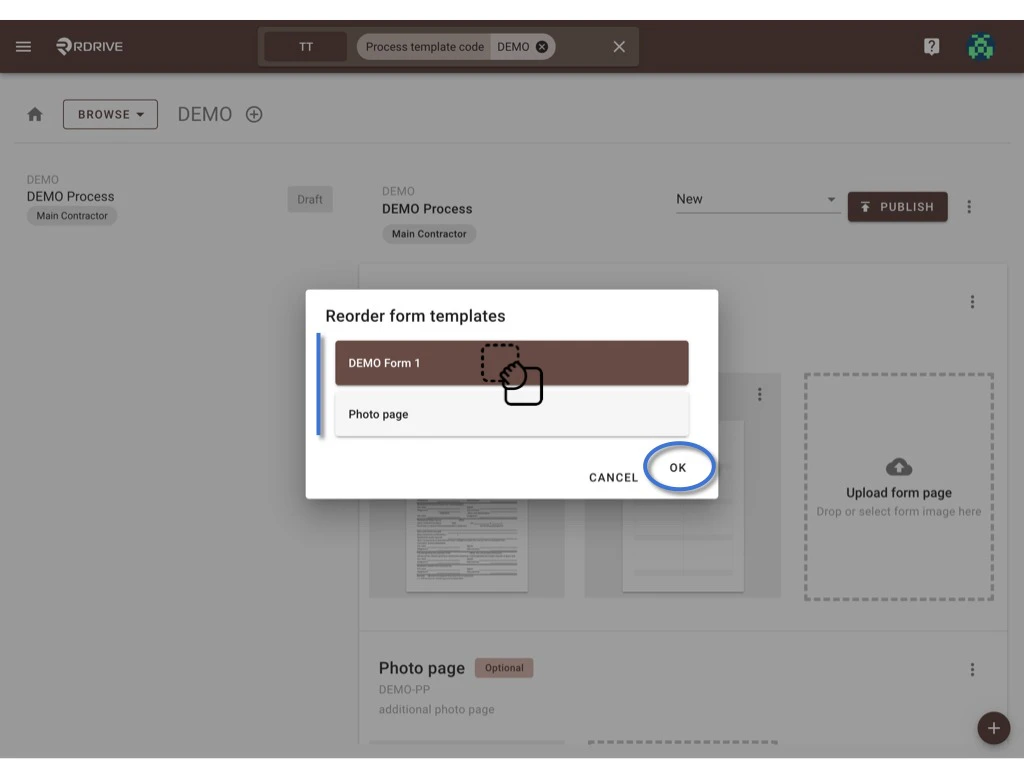Clear the search with the X icon

pyautogui.click(x=618, y=46)
